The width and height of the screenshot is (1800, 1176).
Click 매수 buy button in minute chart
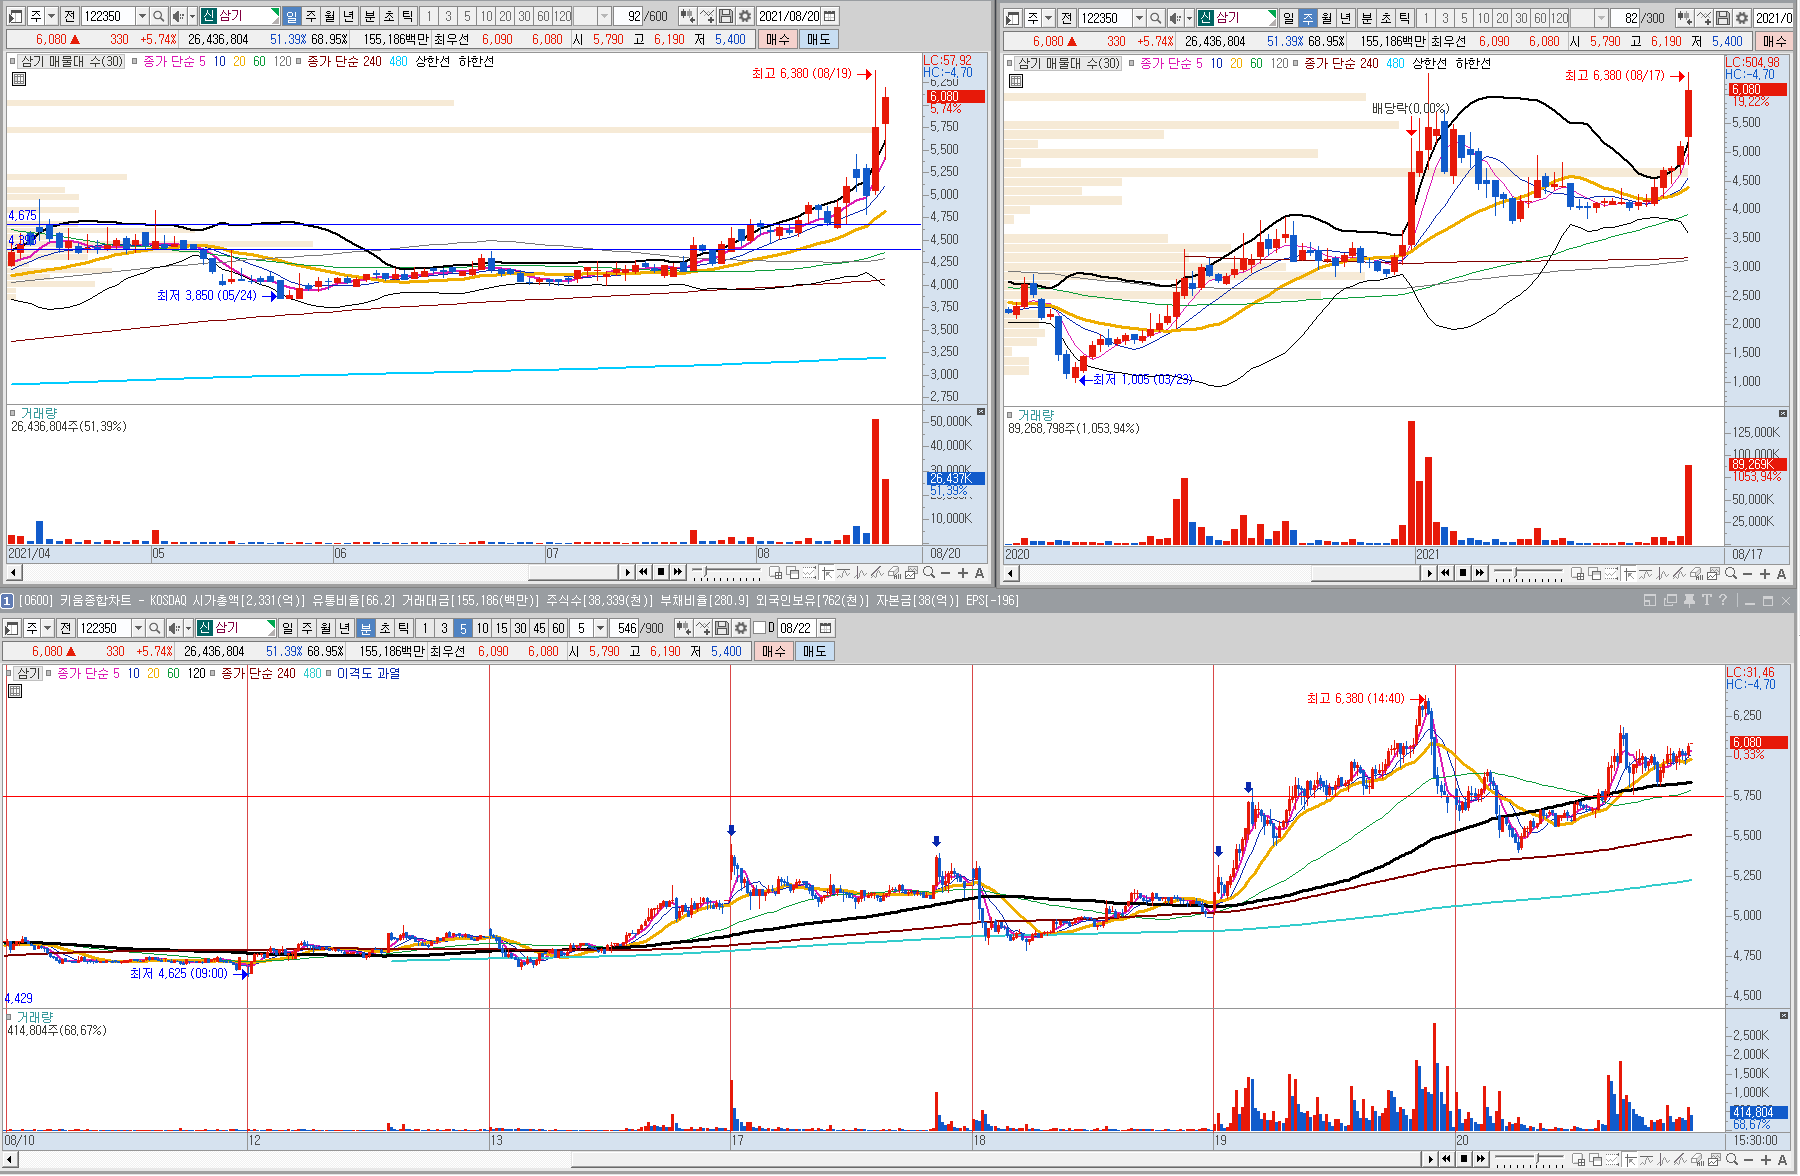click(x=773, y=651)
